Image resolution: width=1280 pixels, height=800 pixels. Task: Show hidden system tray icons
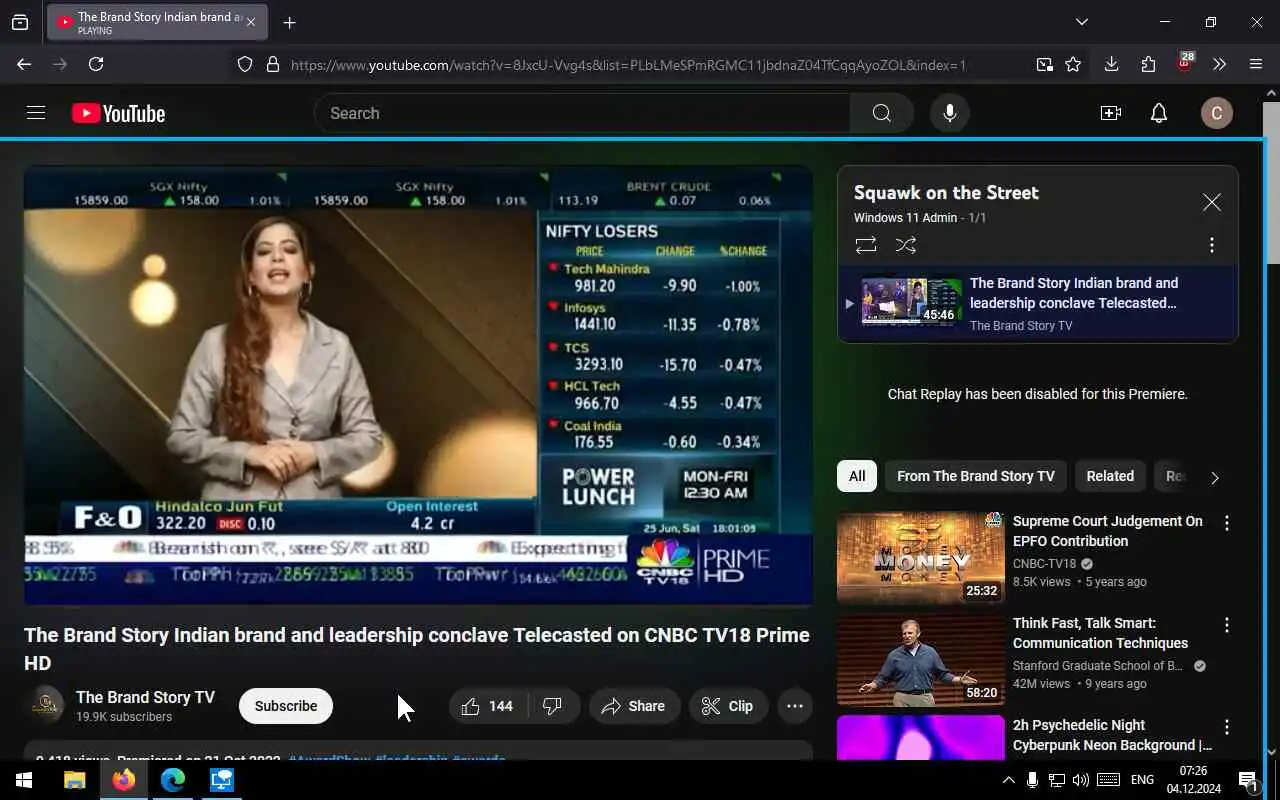[1008, 780]
